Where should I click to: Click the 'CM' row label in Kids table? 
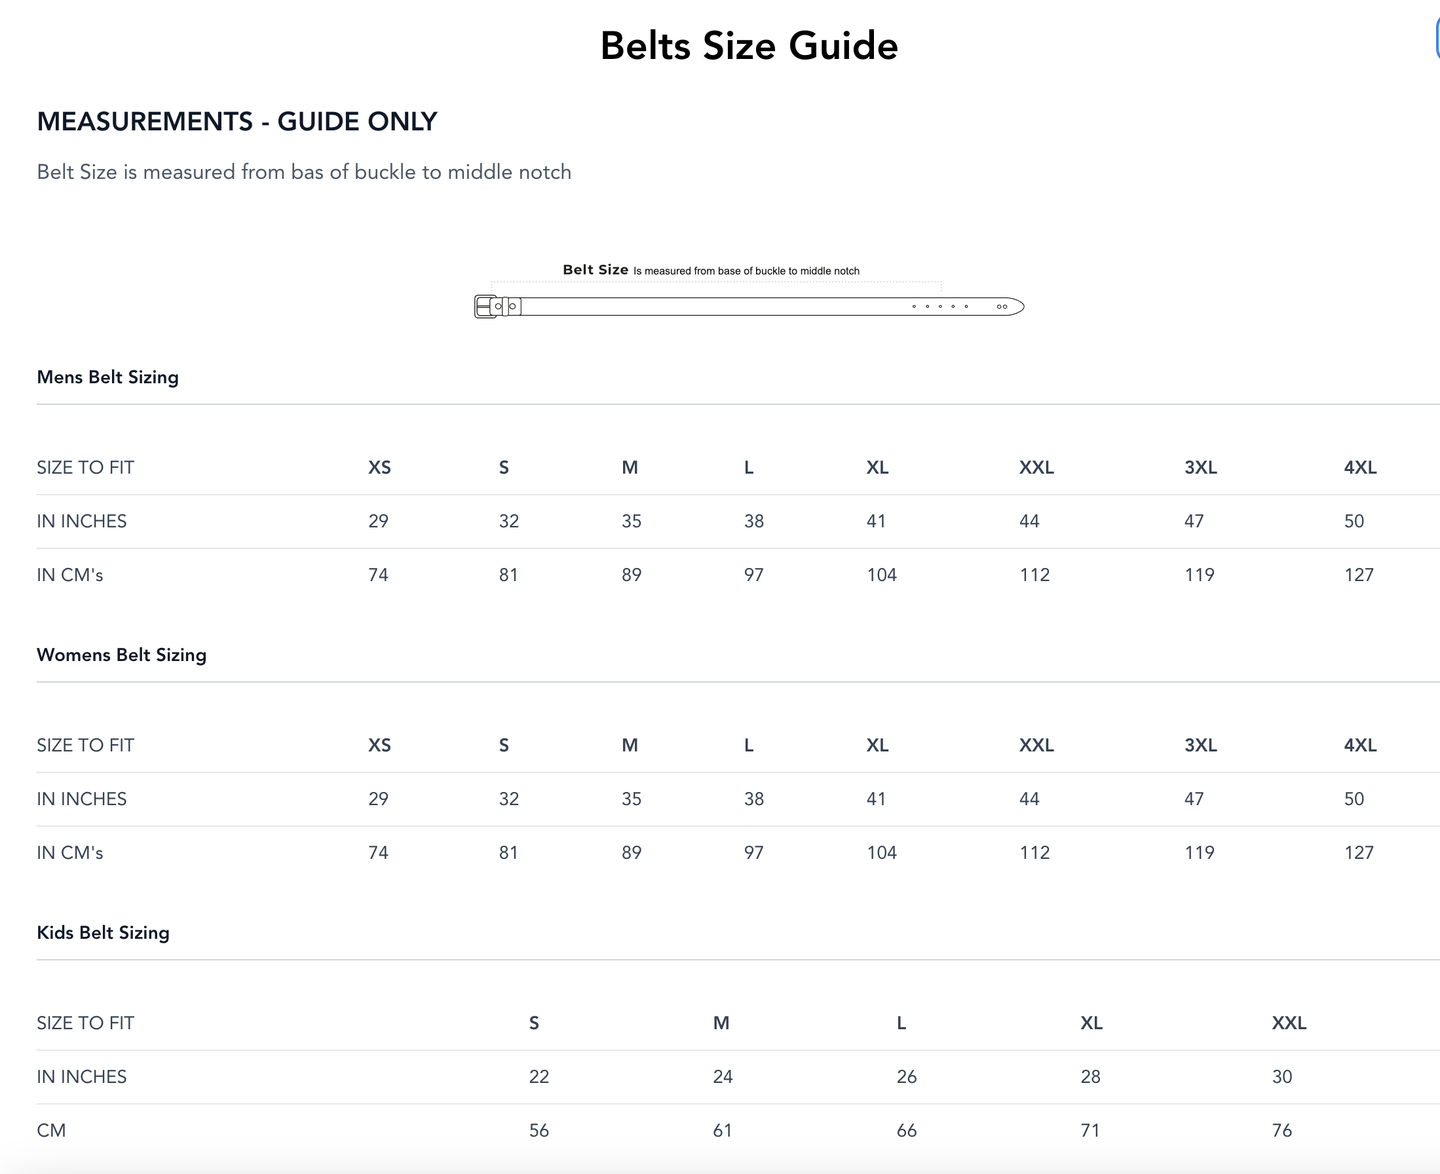(52, 1131)
